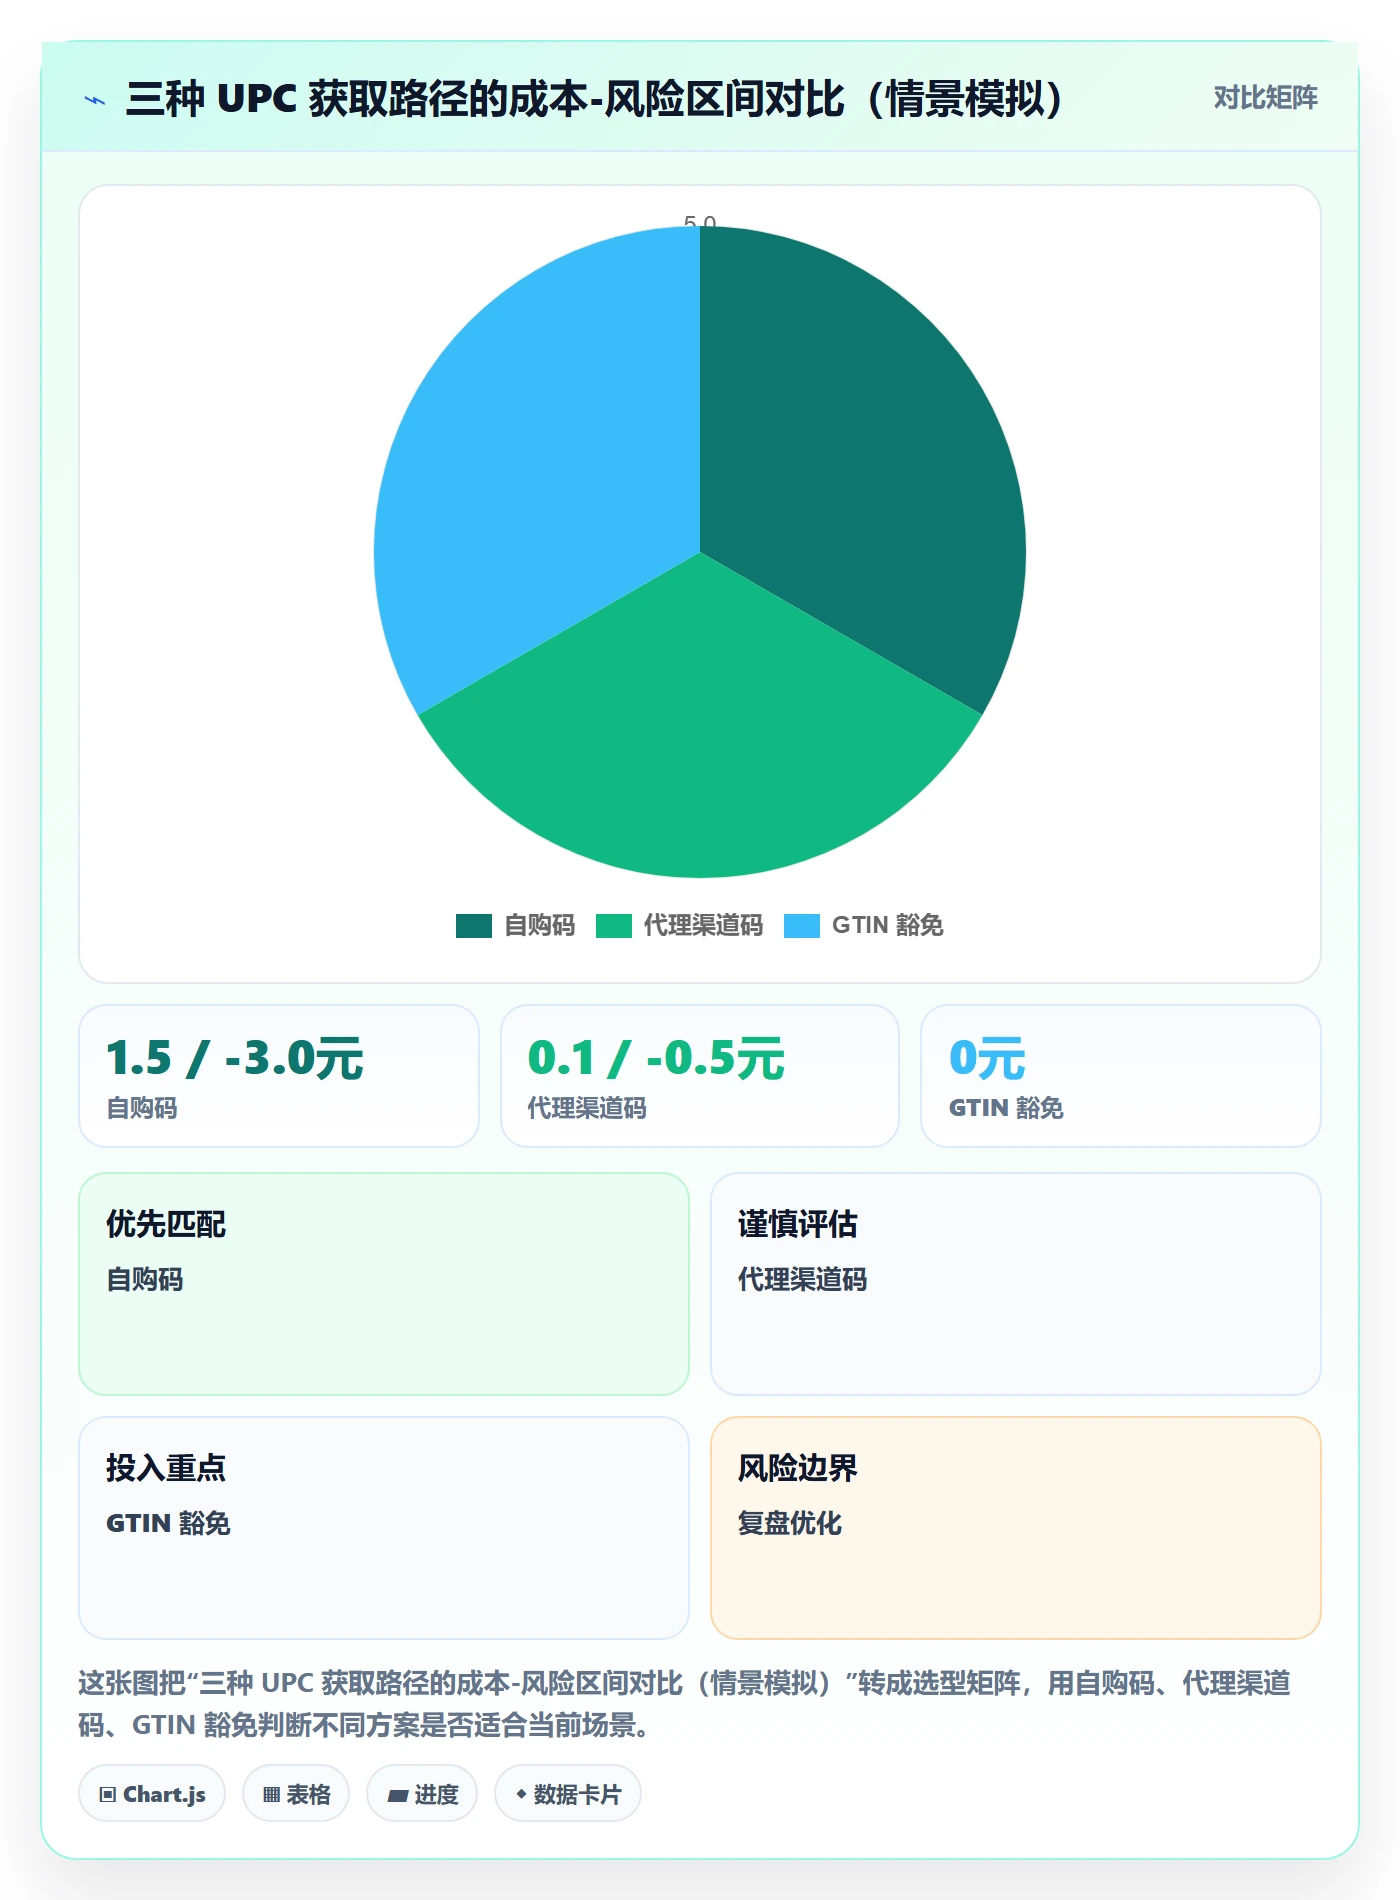
Task: Click the Chart.js tag icon
Action: coord(108,1794)
